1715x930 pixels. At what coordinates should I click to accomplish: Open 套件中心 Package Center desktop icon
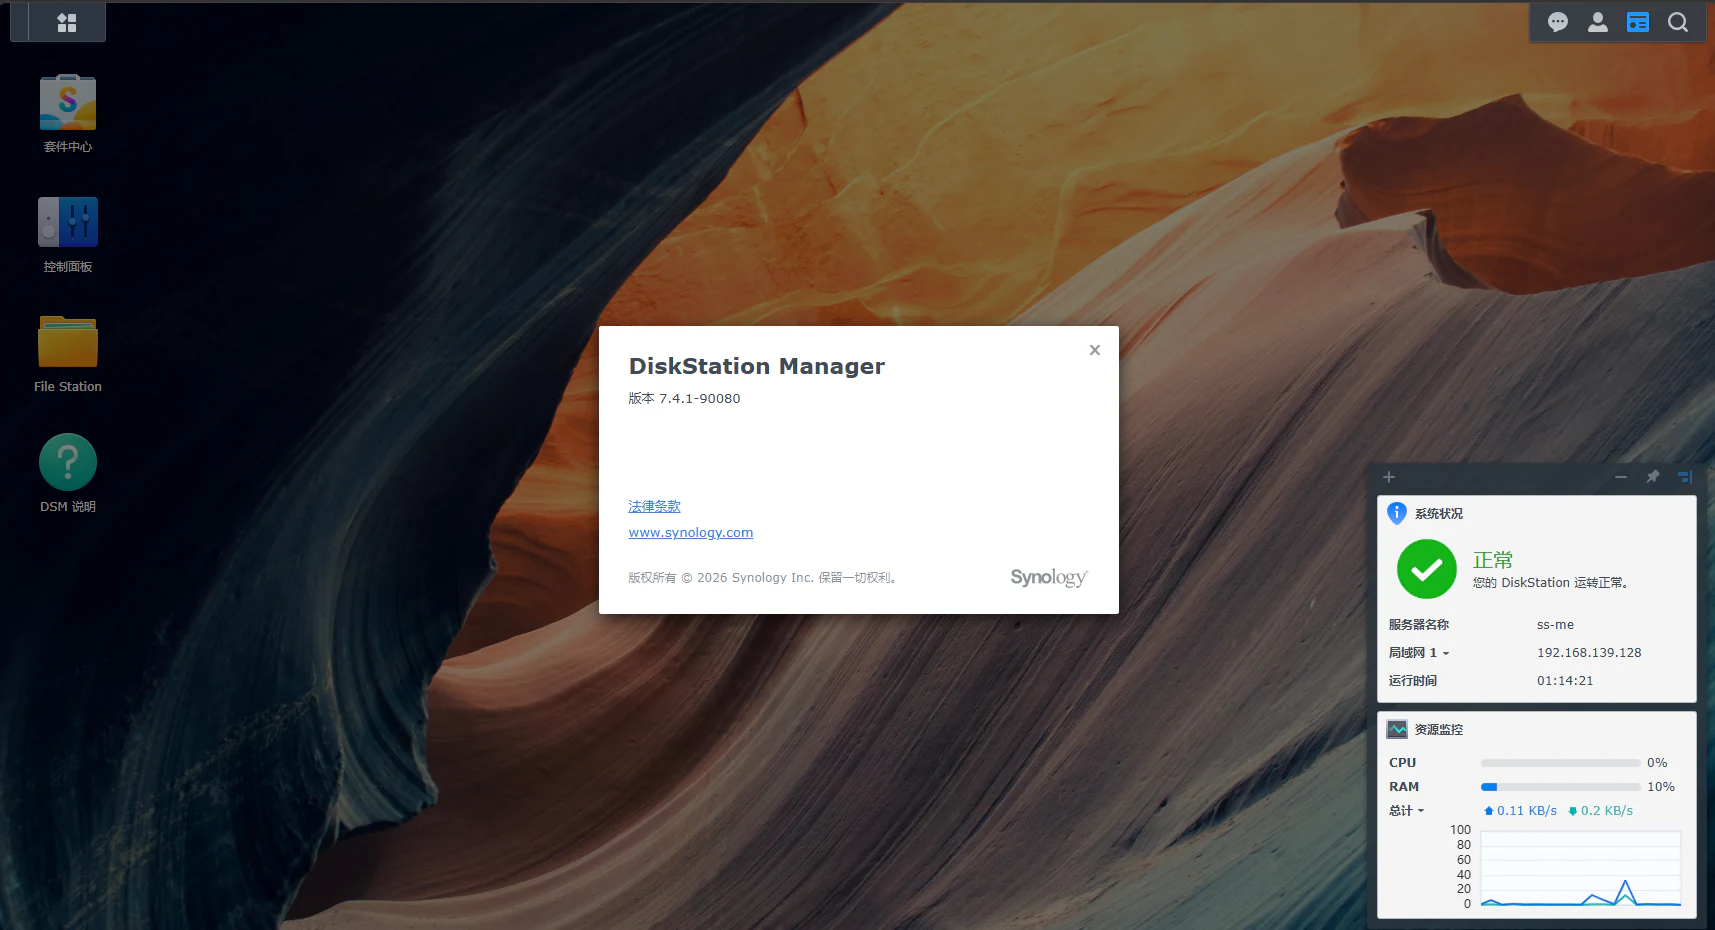point(68,114)
